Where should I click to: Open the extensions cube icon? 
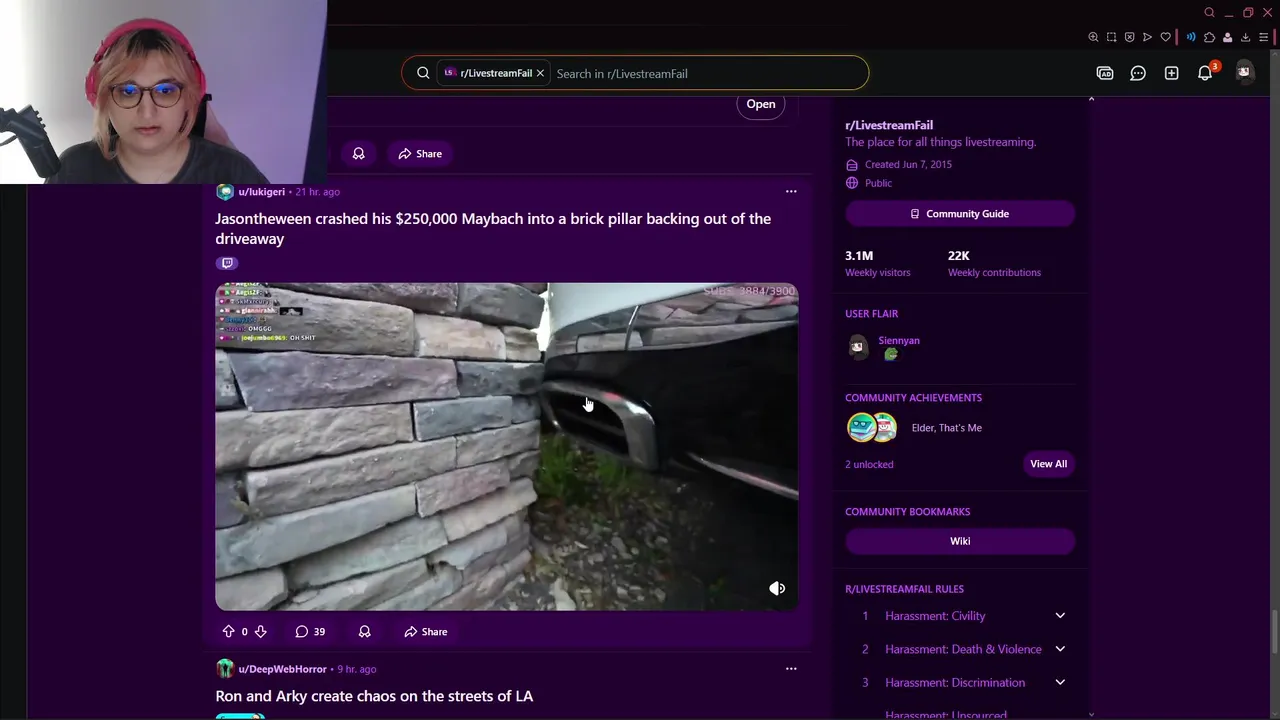pos(1209,37)
